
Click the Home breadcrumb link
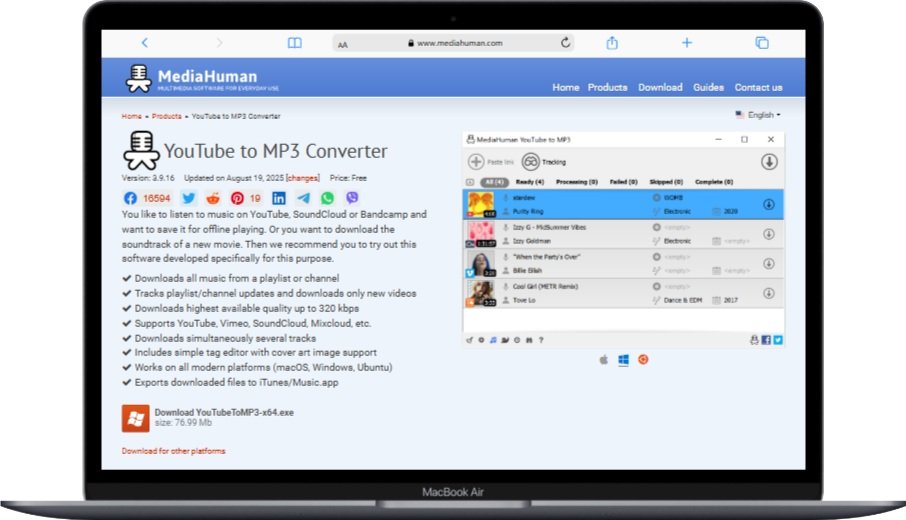tap(131, 116)
